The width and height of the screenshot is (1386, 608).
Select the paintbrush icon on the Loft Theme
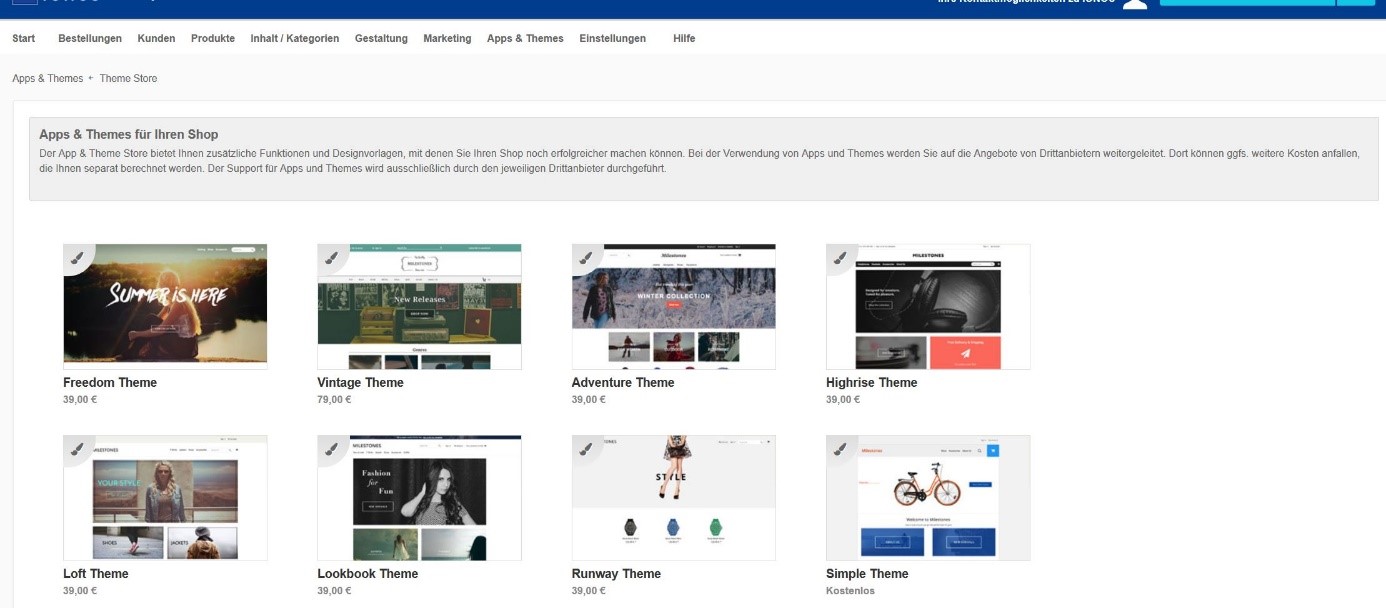pos(78,449)
